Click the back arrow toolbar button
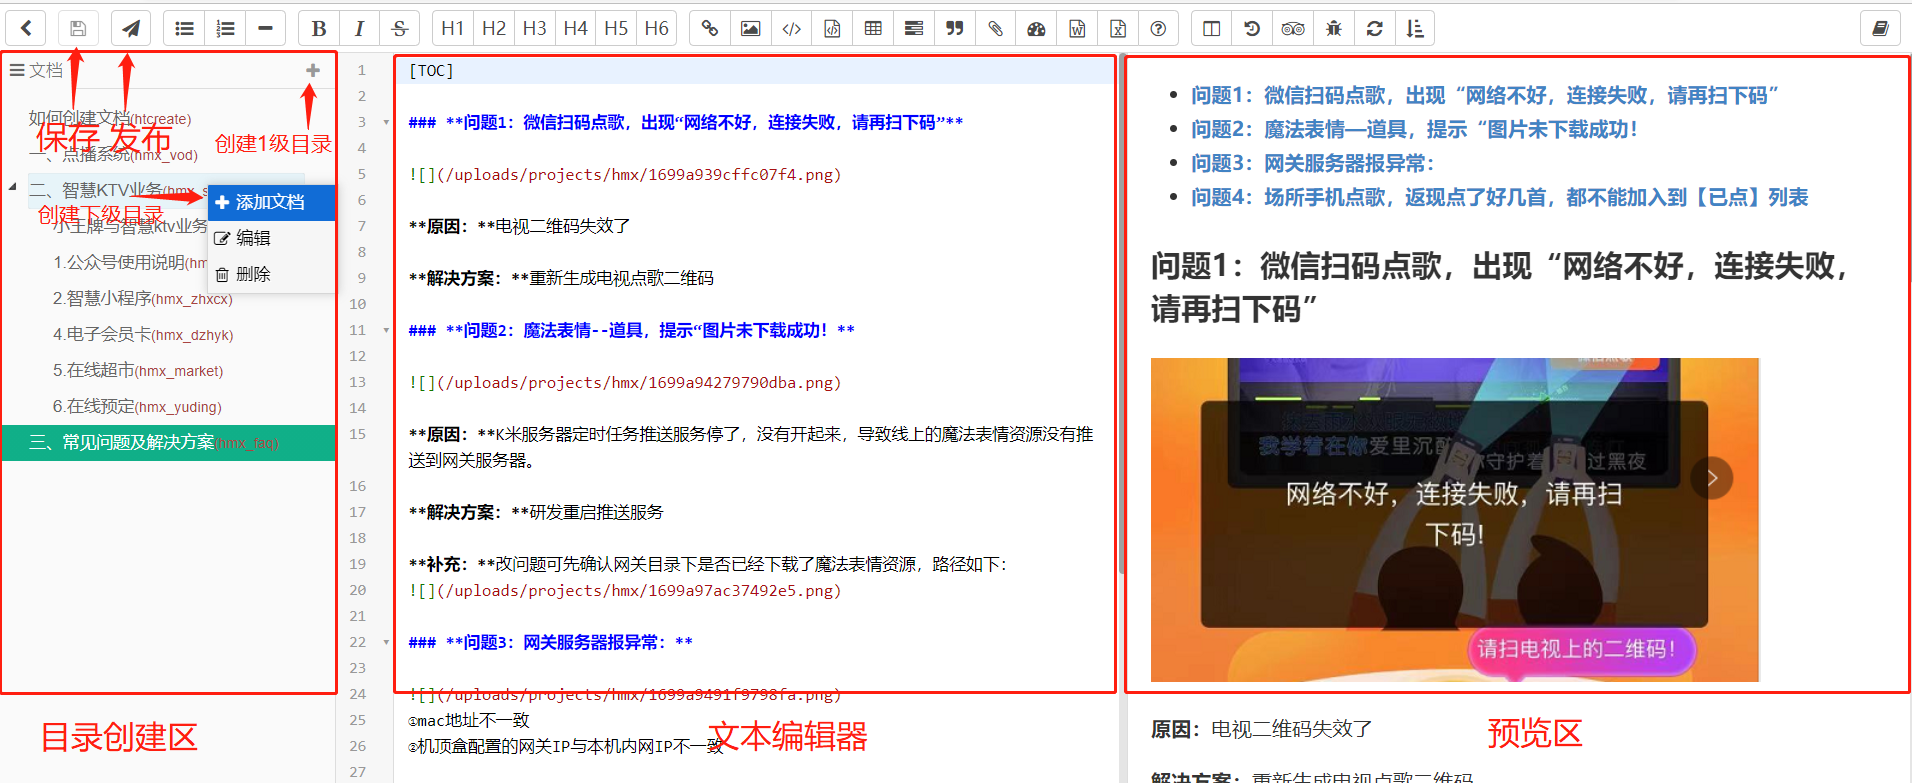The image size is (1912, 783). click(27, 28)
